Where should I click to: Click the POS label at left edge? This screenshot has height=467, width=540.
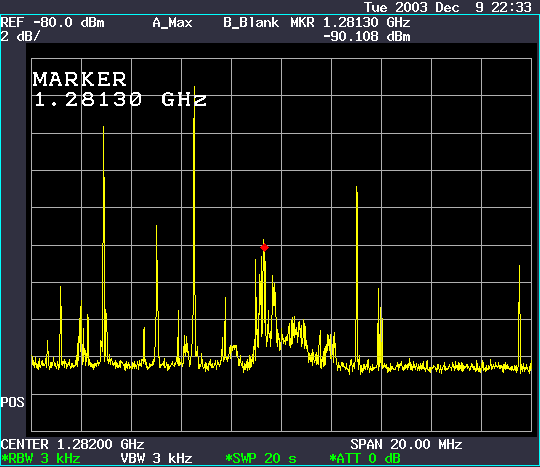click(x=12, y=402)
